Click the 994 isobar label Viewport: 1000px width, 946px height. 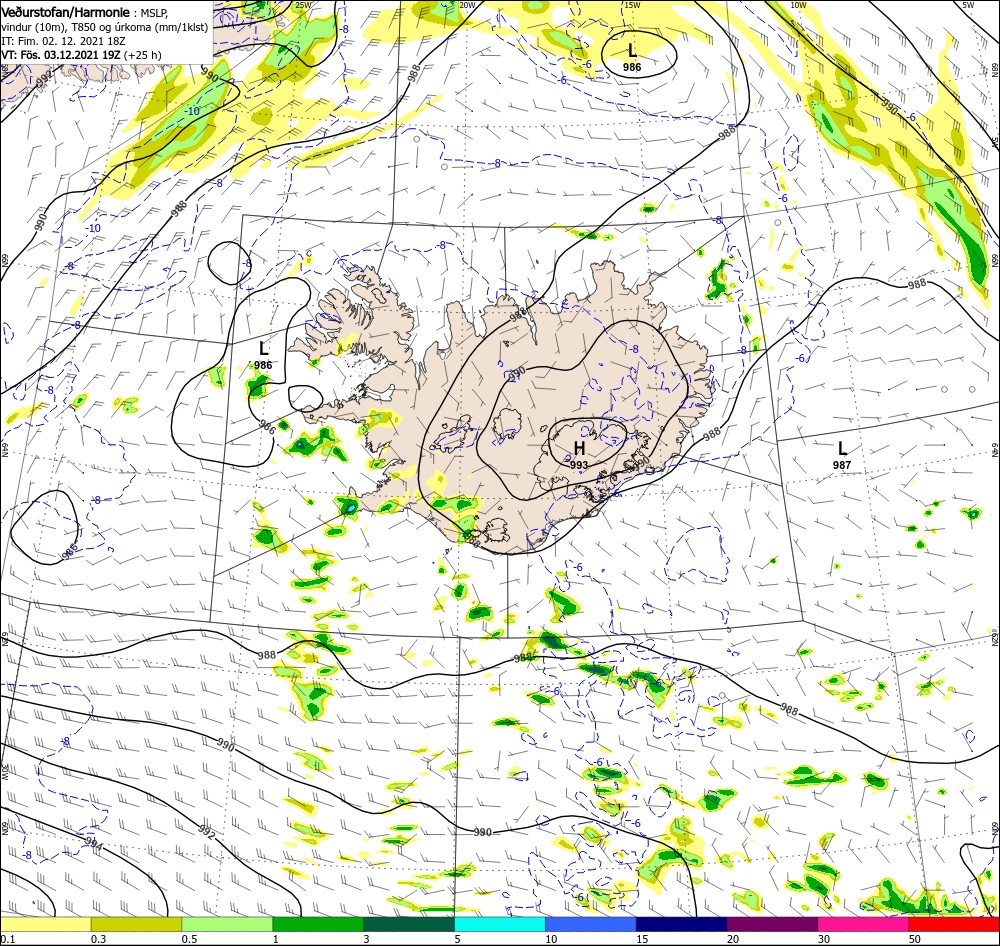coord(94,843)
